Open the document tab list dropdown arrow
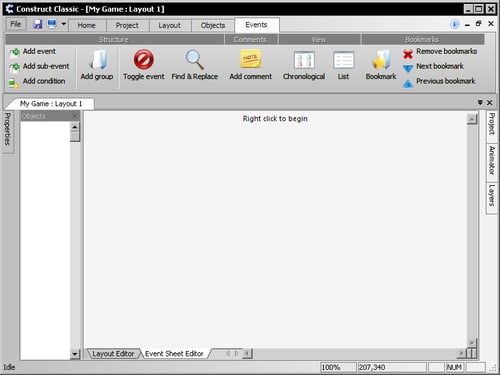 click(x=480, y=102)
